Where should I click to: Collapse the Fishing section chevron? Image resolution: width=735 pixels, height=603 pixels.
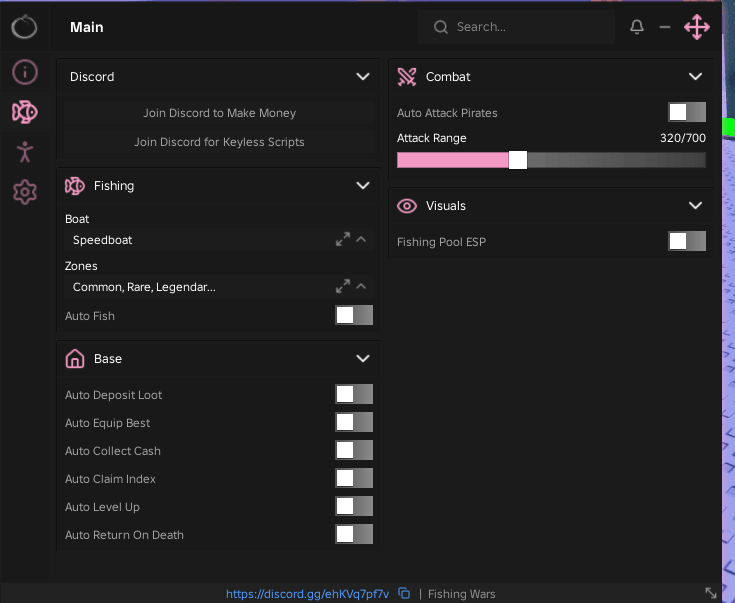pos(363,186)
